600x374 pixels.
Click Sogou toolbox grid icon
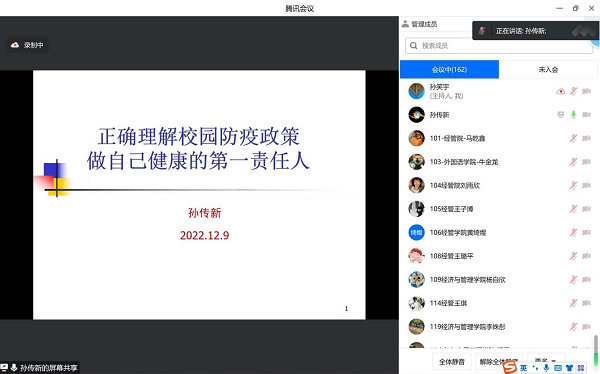click(x=581, y=368)
